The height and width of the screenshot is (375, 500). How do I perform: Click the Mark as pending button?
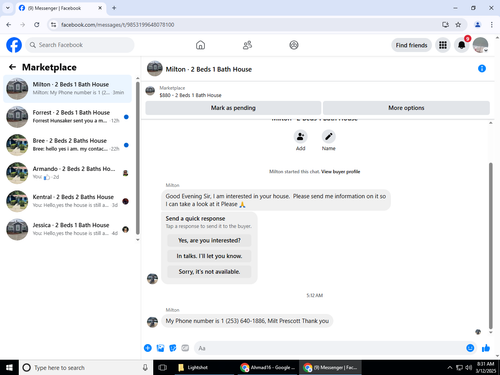click(233, 108)
